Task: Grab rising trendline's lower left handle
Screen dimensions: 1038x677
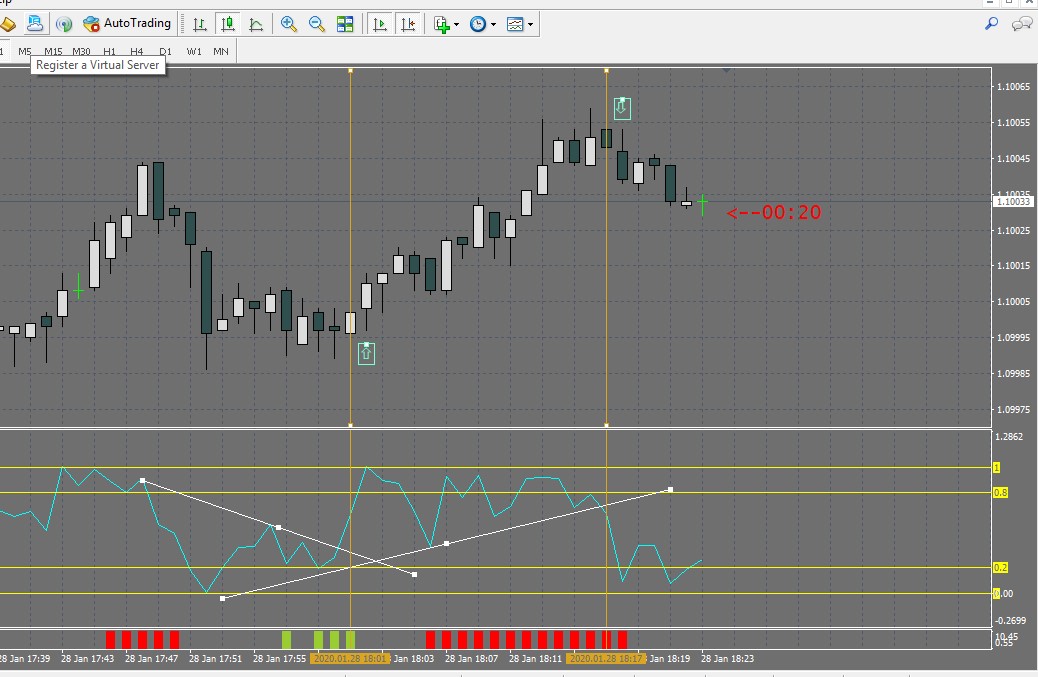Action: click(222, 598)
